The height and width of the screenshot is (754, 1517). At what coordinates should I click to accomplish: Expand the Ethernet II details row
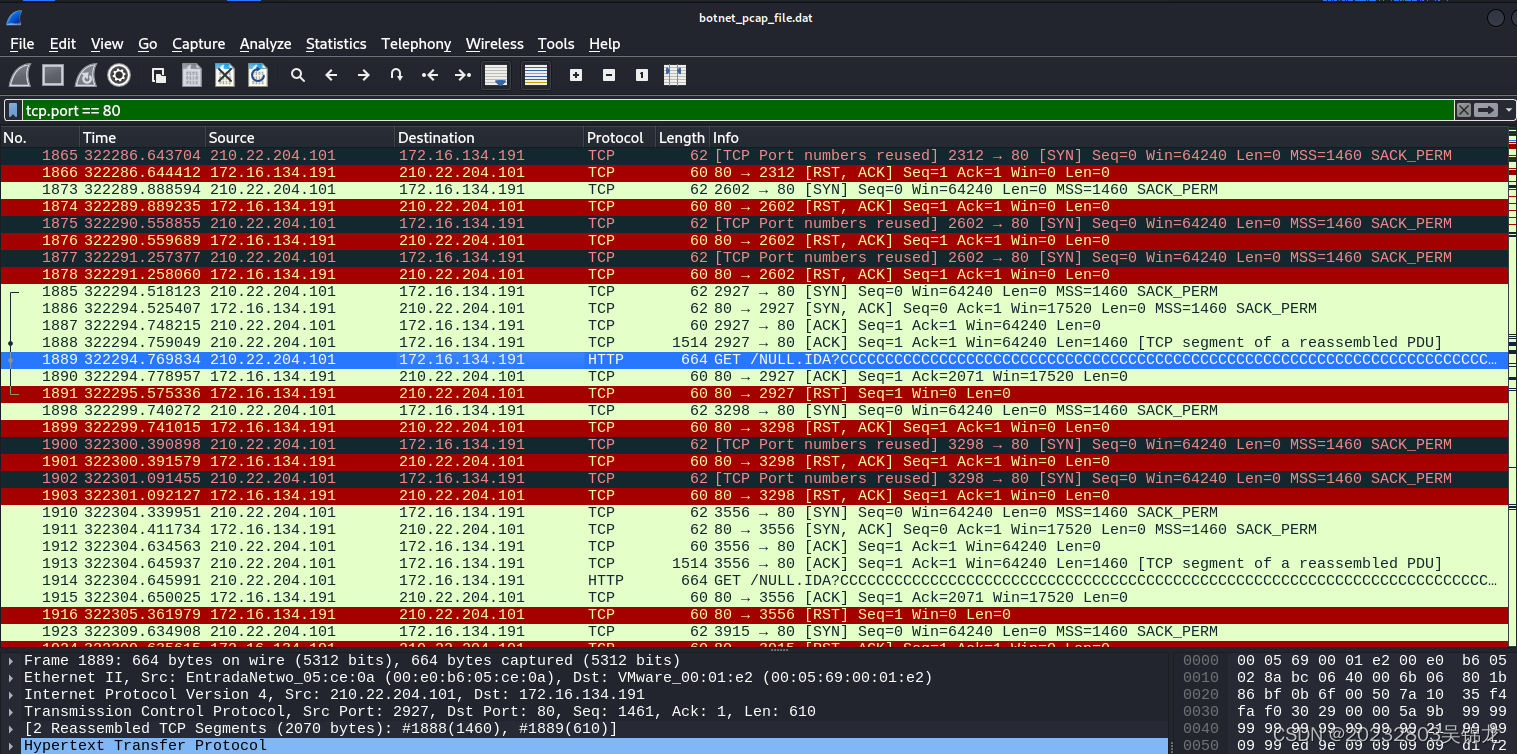[x=12, y=678]
